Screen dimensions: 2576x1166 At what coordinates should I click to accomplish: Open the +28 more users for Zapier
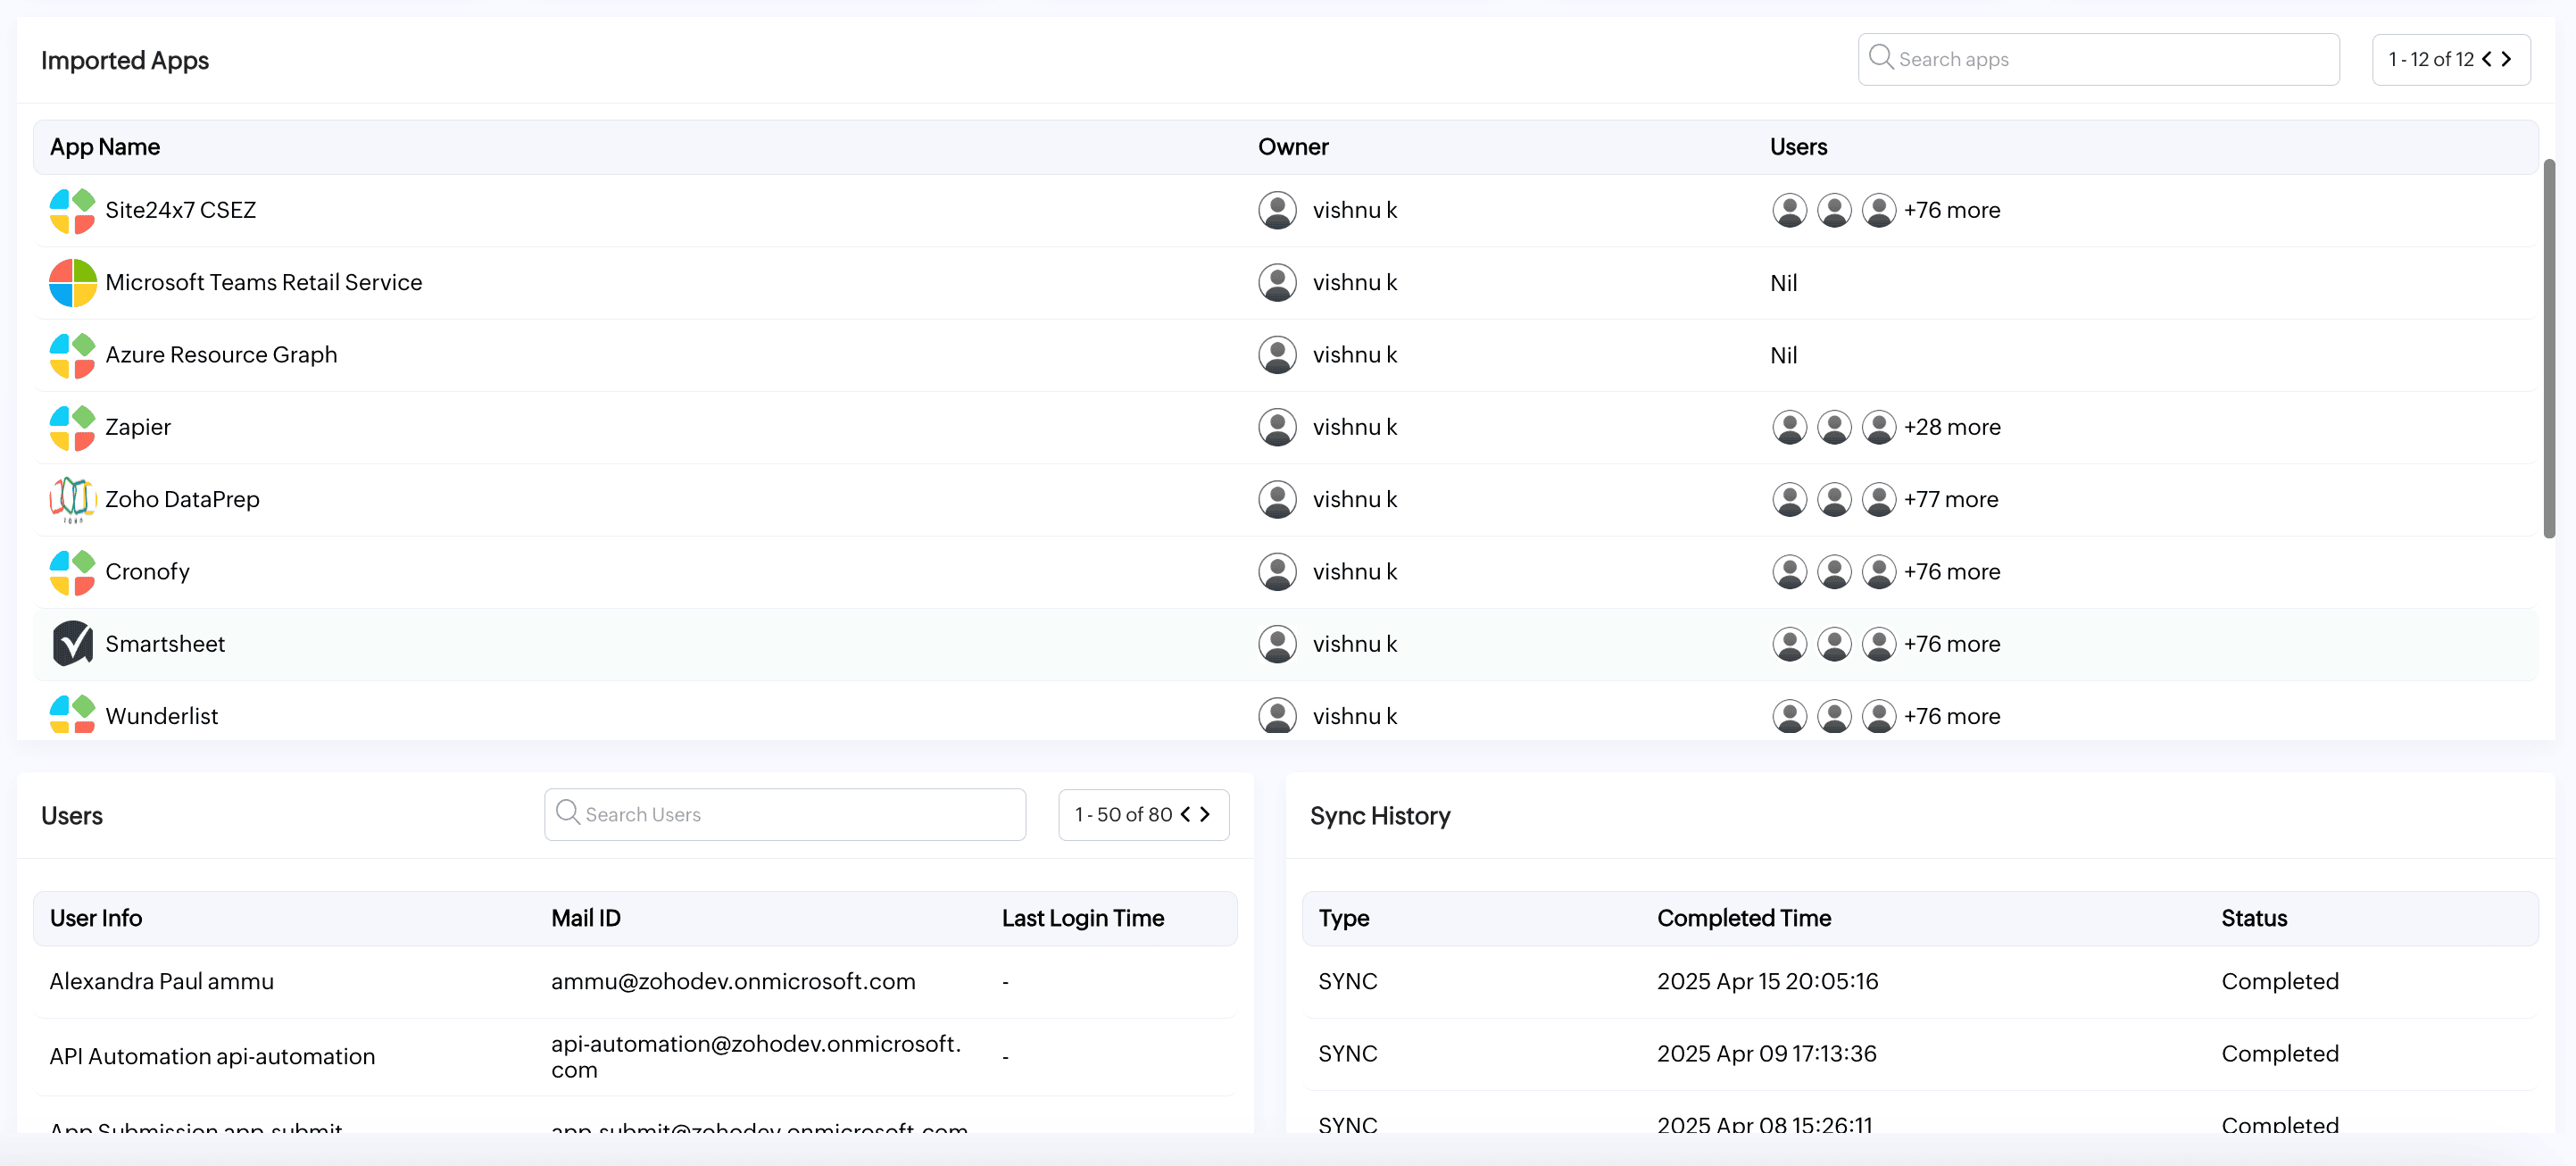1951,427
